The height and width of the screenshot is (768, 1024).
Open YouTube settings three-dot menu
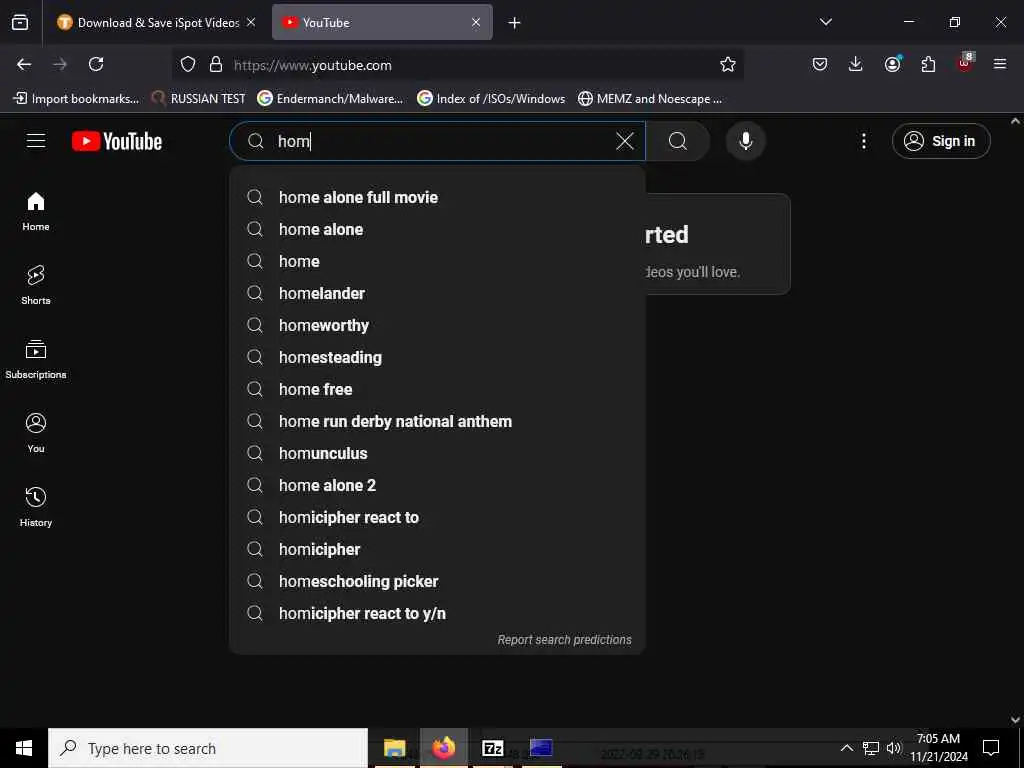coord(863,141)
